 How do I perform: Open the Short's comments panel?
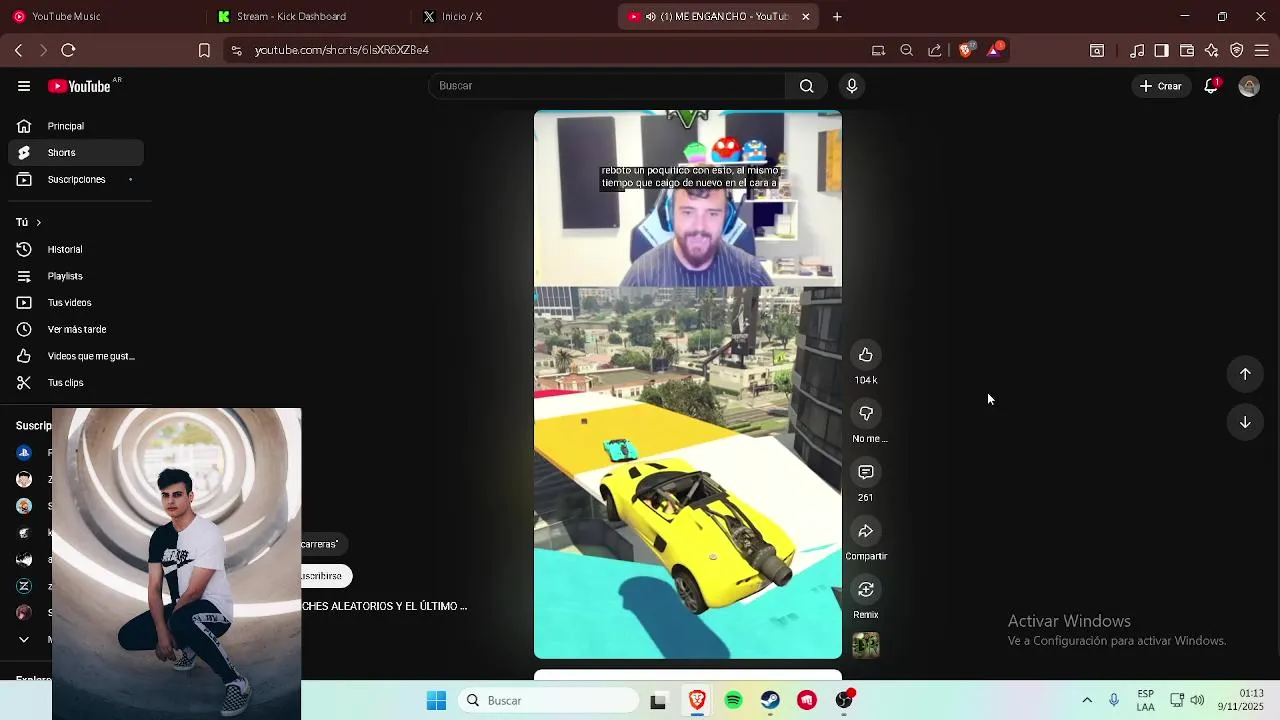[x=866, y=472]
